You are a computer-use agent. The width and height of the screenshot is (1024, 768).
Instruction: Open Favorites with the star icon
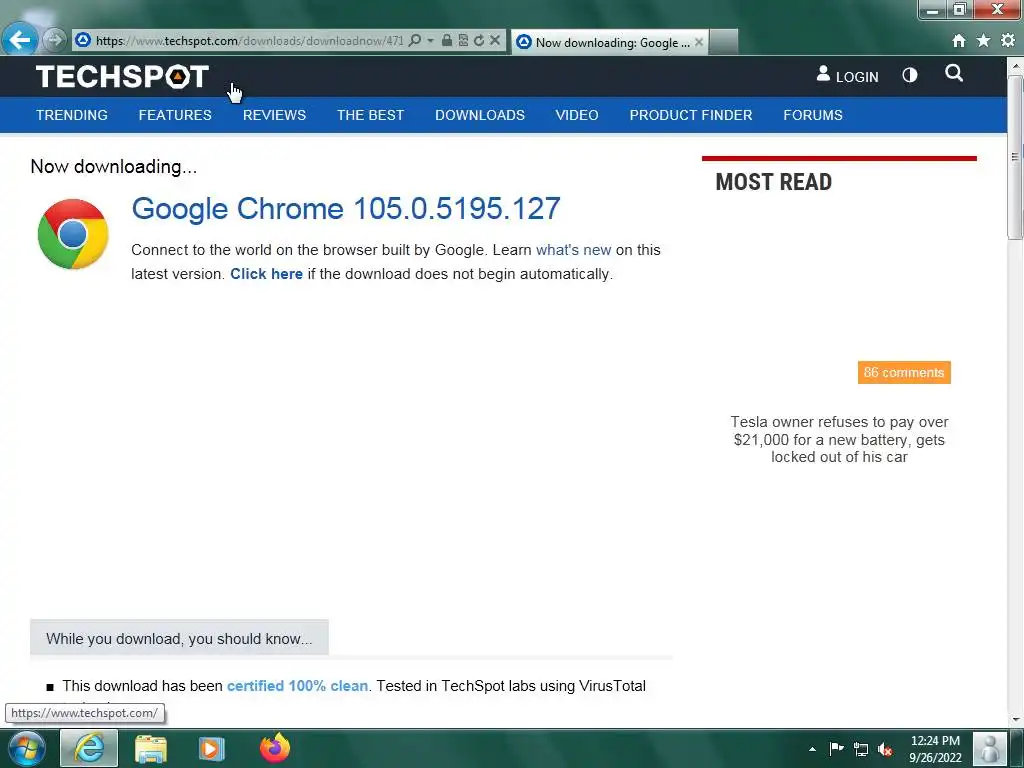983,40
